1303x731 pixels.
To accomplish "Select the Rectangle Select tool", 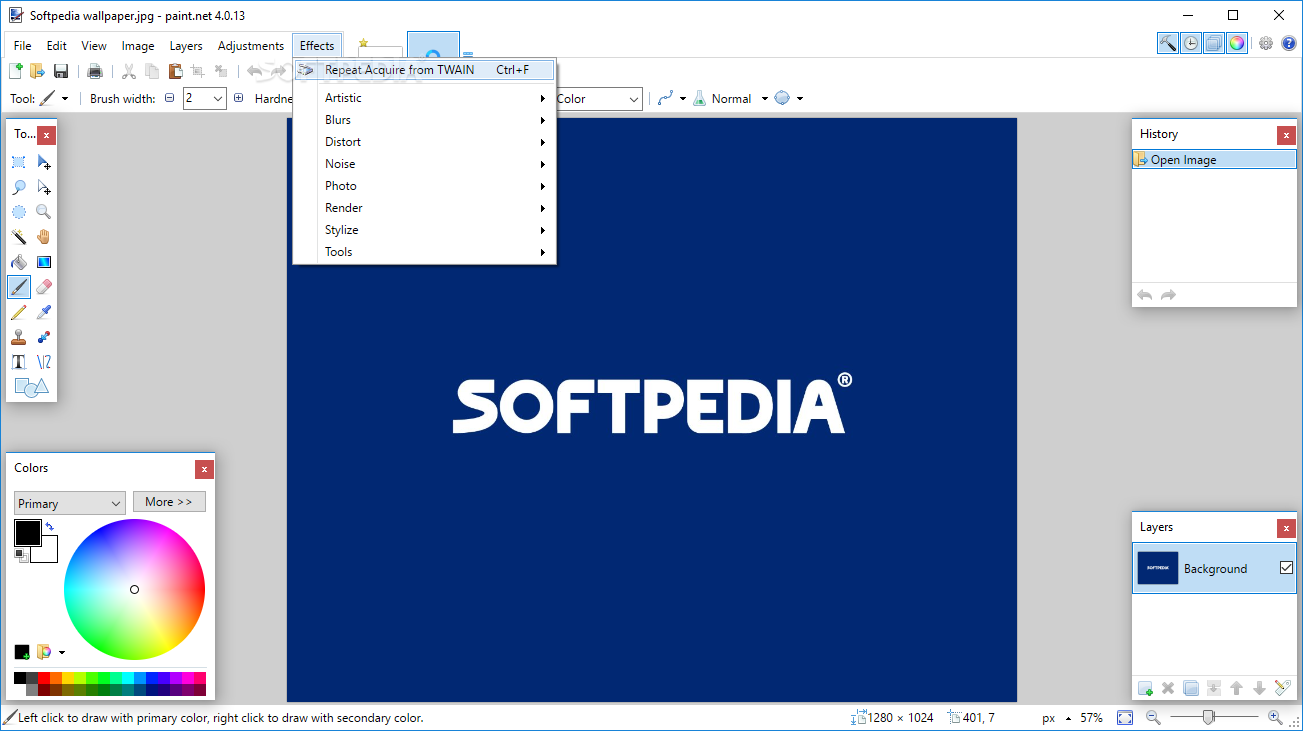I will pos(19,162).
